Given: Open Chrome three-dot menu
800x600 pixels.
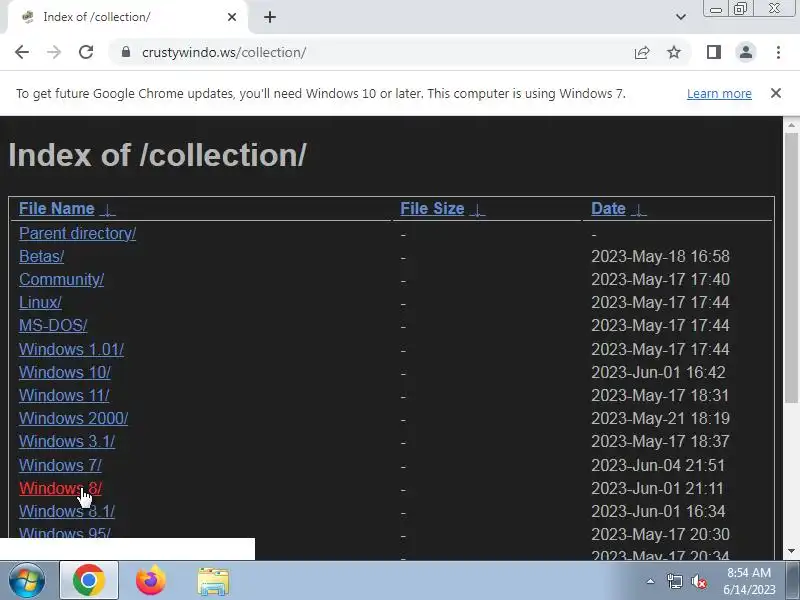Looking at the screenshot, I should click(778, 52).
